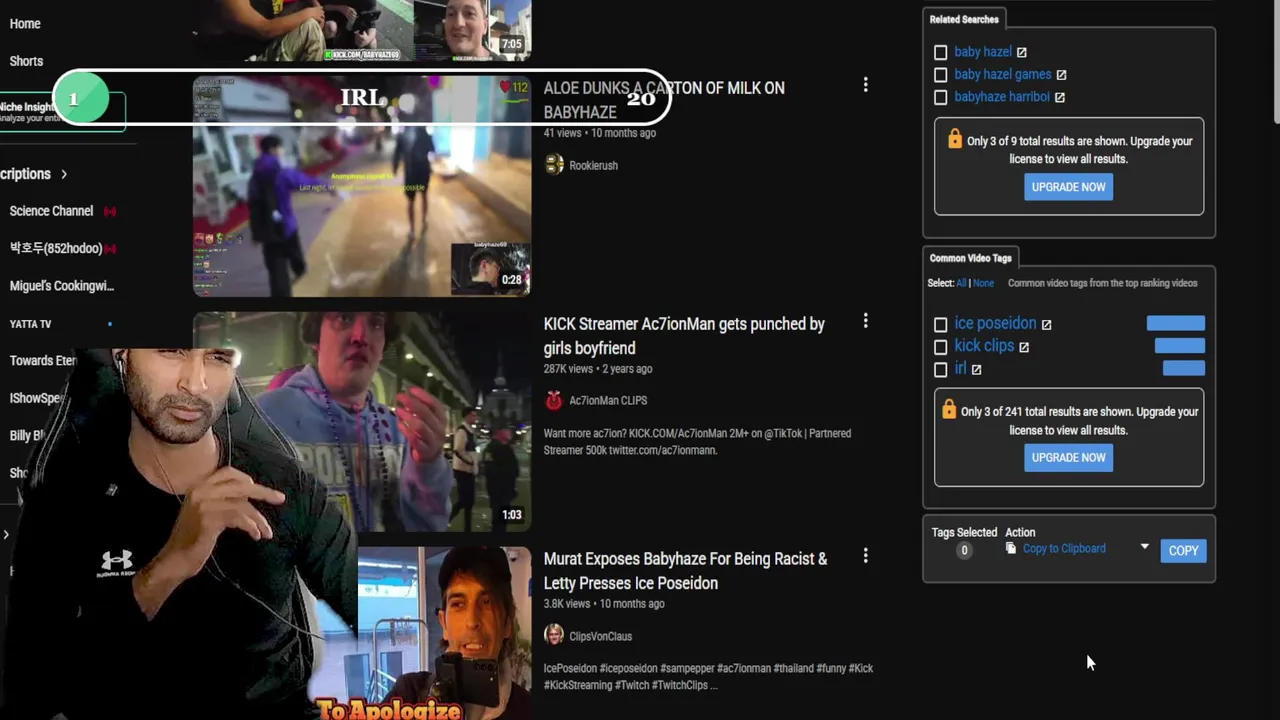
Task: Open external link icon beside irl tag
Action: [976, 370]
